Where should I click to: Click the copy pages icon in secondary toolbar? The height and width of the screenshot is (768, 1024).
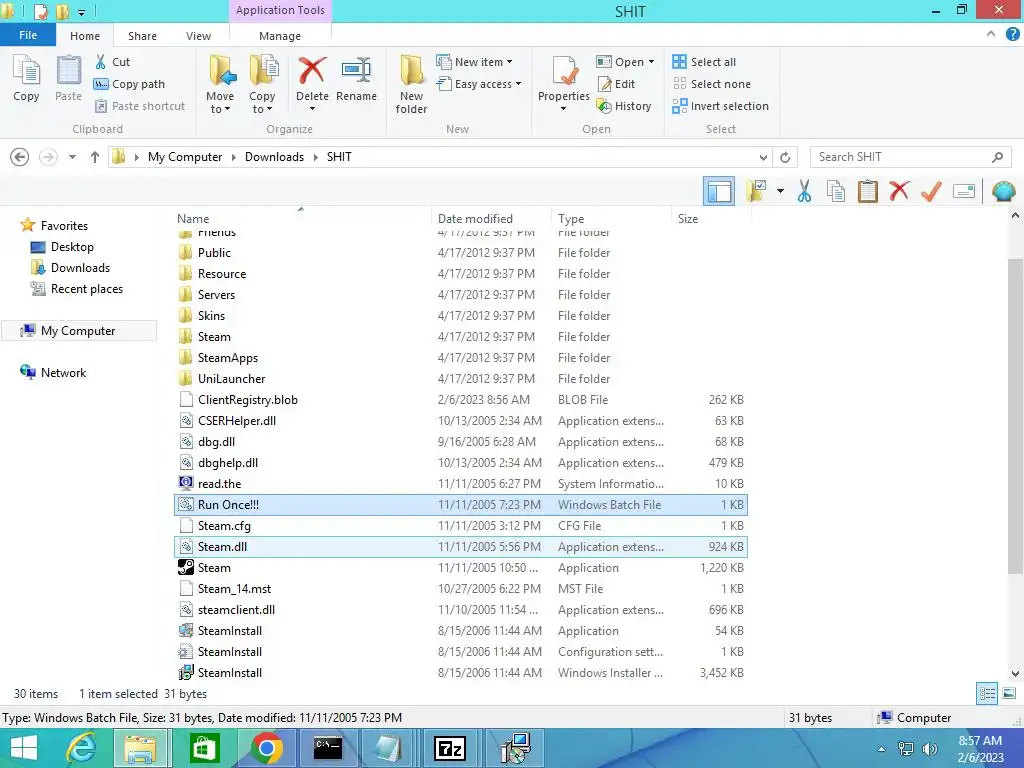[836, 191]
